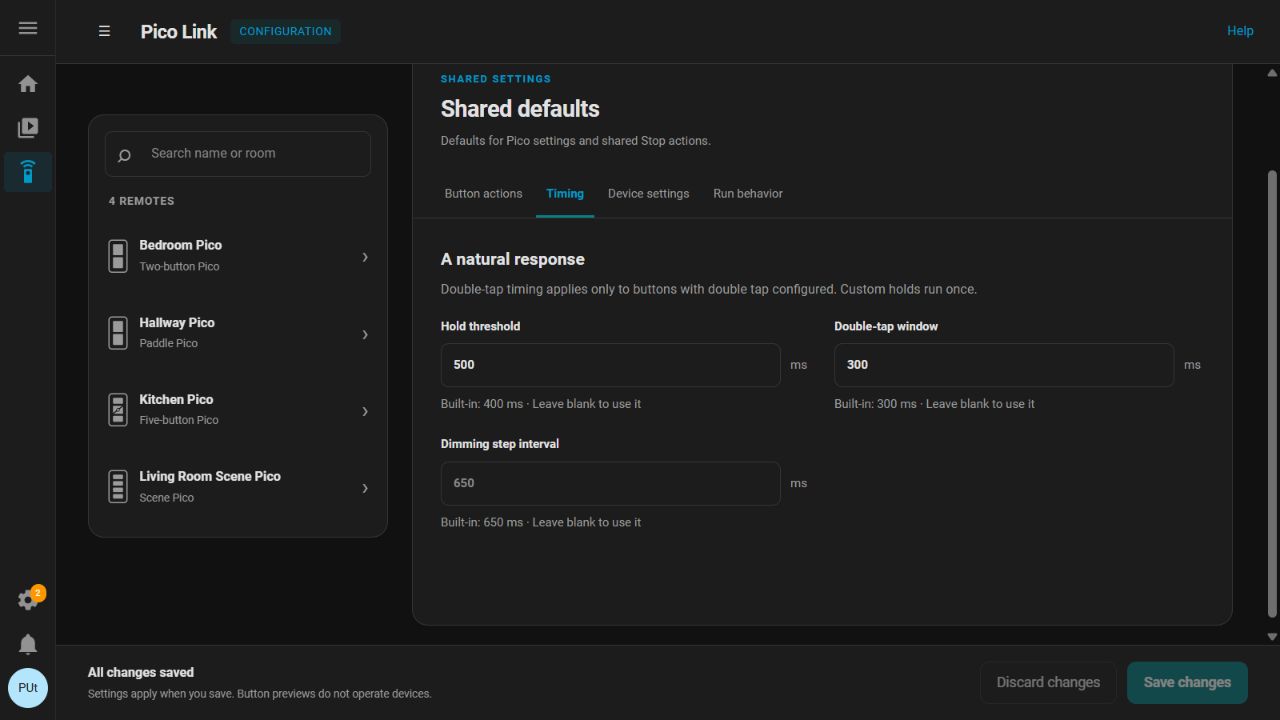This screenshot has width=1280, height=720.
Task: Click the All changes saved status
Action: pyautogui.click(x=141, y=672)
